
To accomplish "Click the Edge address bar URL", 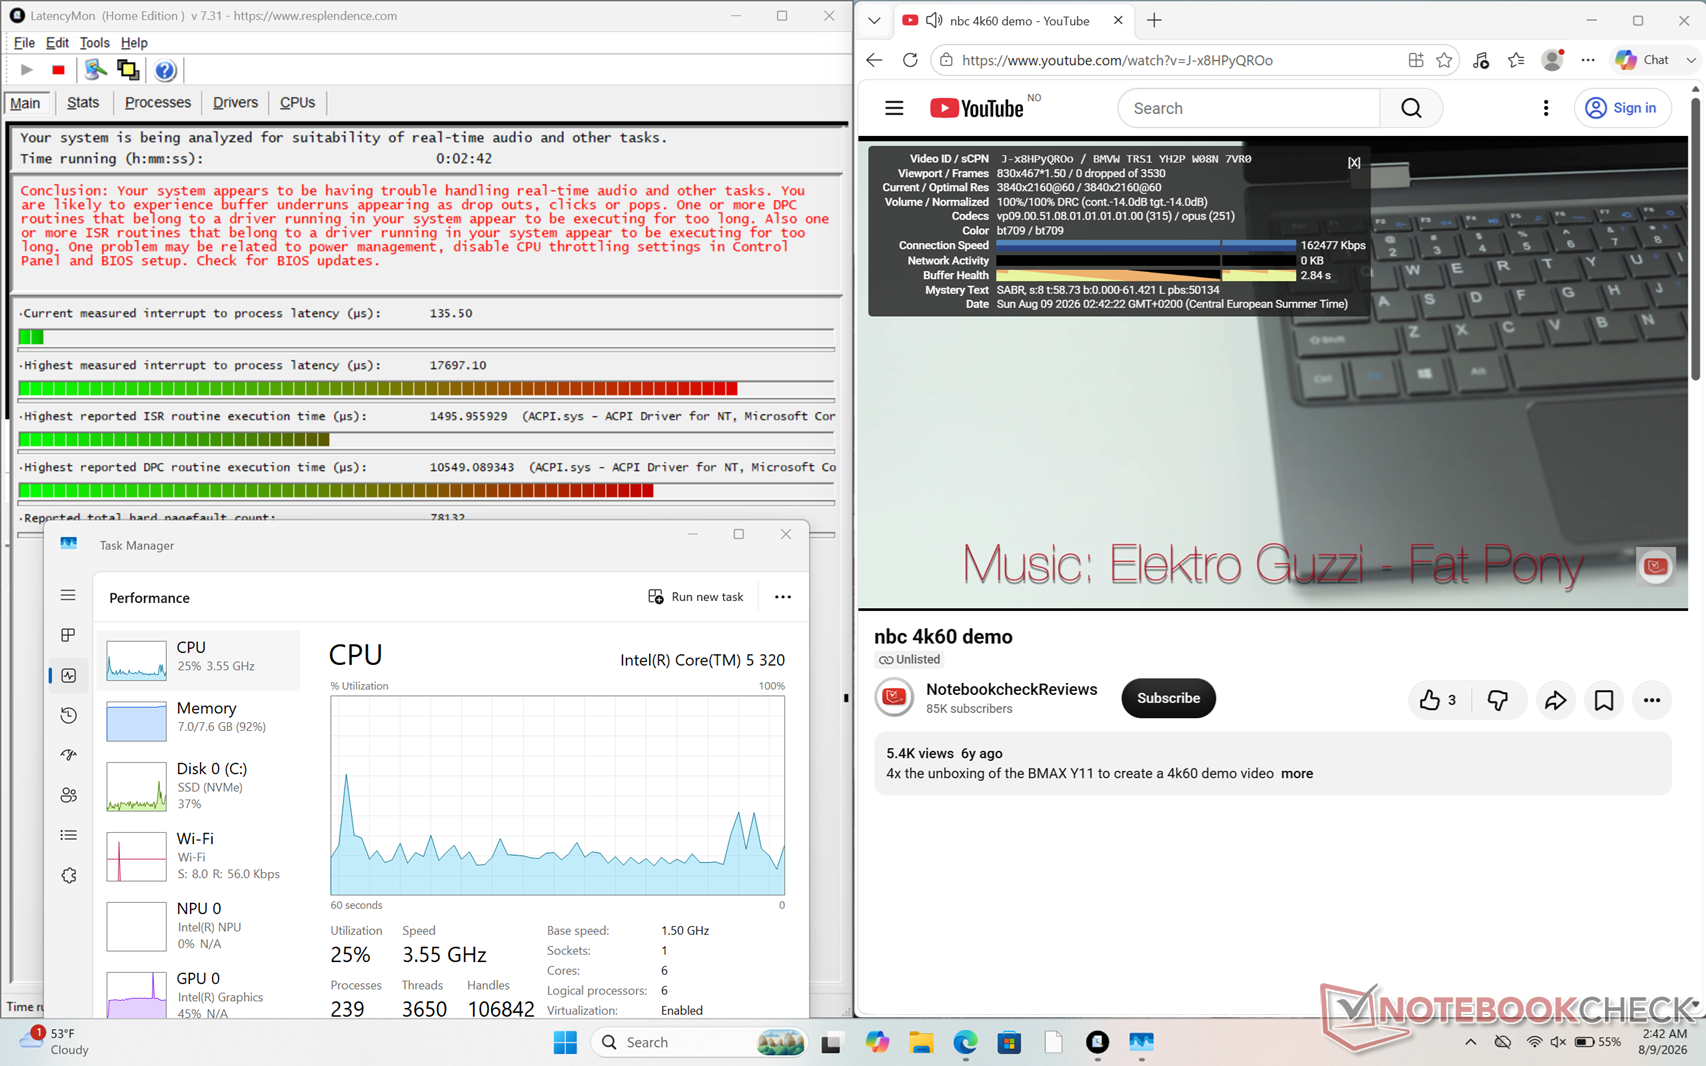I will tap(1117, 60).
